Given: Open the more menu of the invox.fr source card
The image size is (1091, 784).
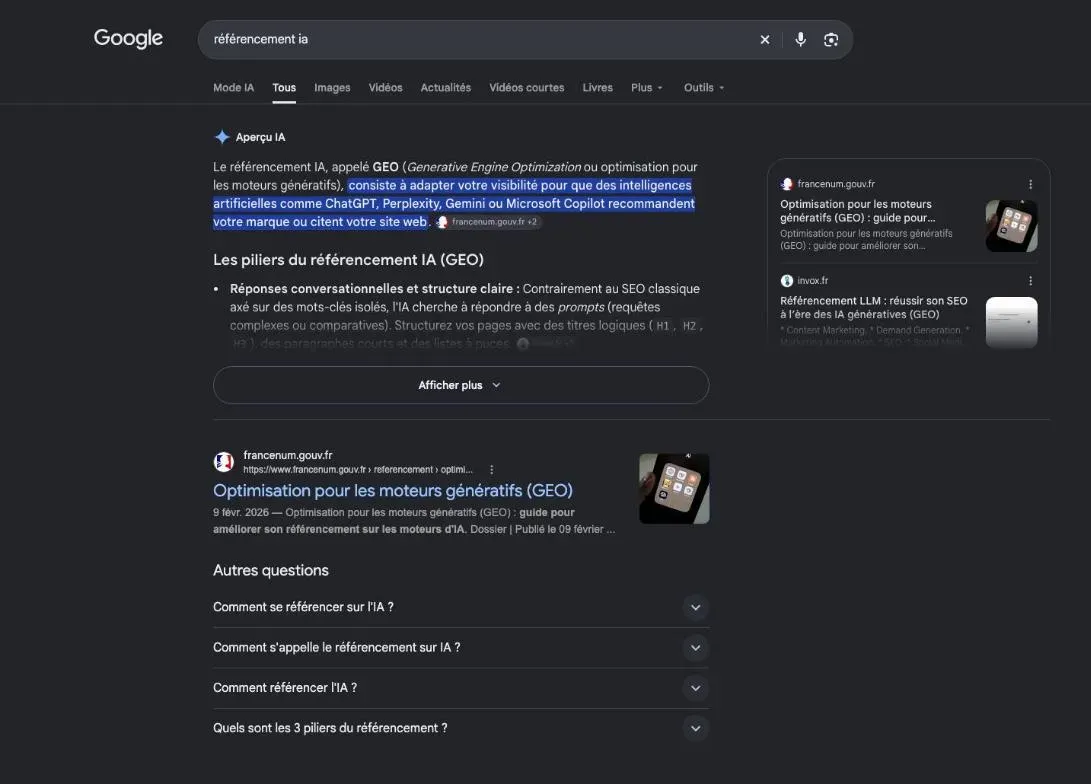Looking at the screenshot, I should pyautogui.click(x=1030, y=281).
